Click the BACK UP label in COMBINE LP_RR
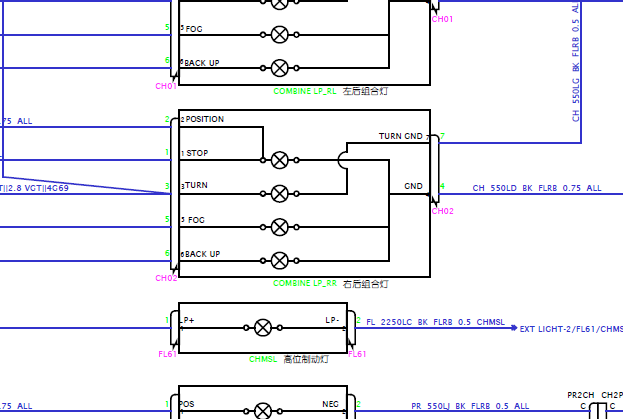The width and height of the screenshot is (623, 419). pyautogui.click(x=202, y=254)
